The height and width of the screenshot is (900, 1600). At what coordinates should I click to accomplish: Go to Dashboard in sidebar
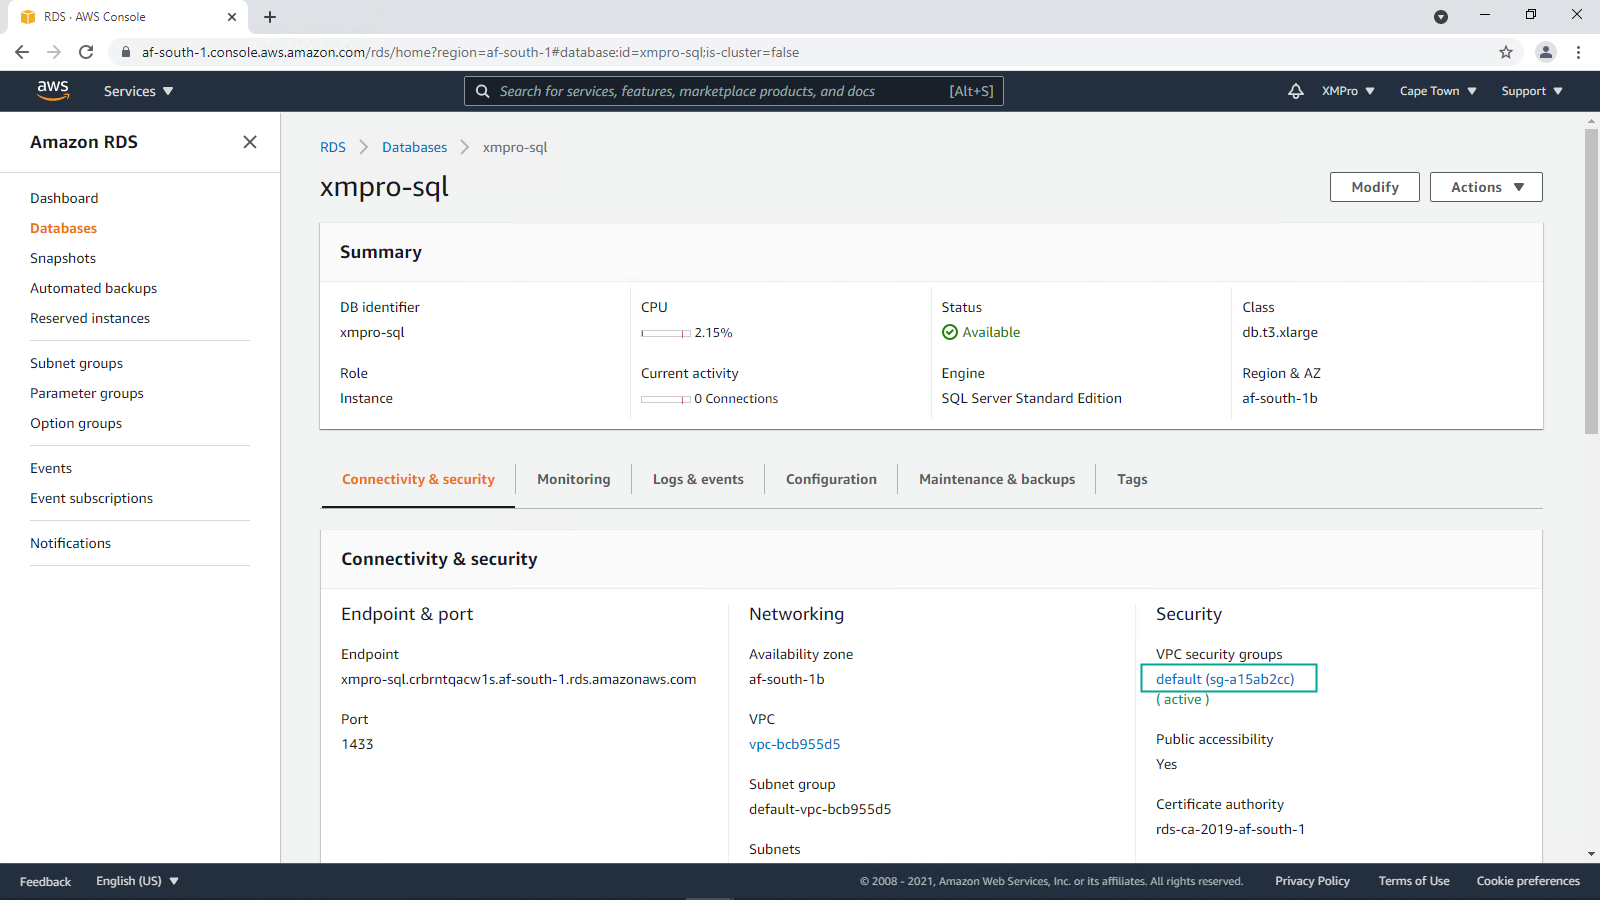click(x=64, y=198)
